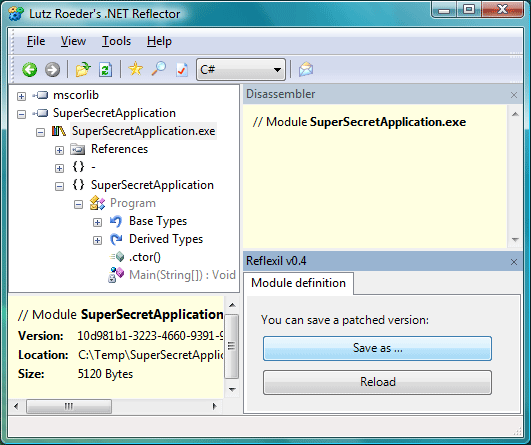Click the green Back navigation arrow
This screenshot has height=445, width=531.
(x=29, y=70)
